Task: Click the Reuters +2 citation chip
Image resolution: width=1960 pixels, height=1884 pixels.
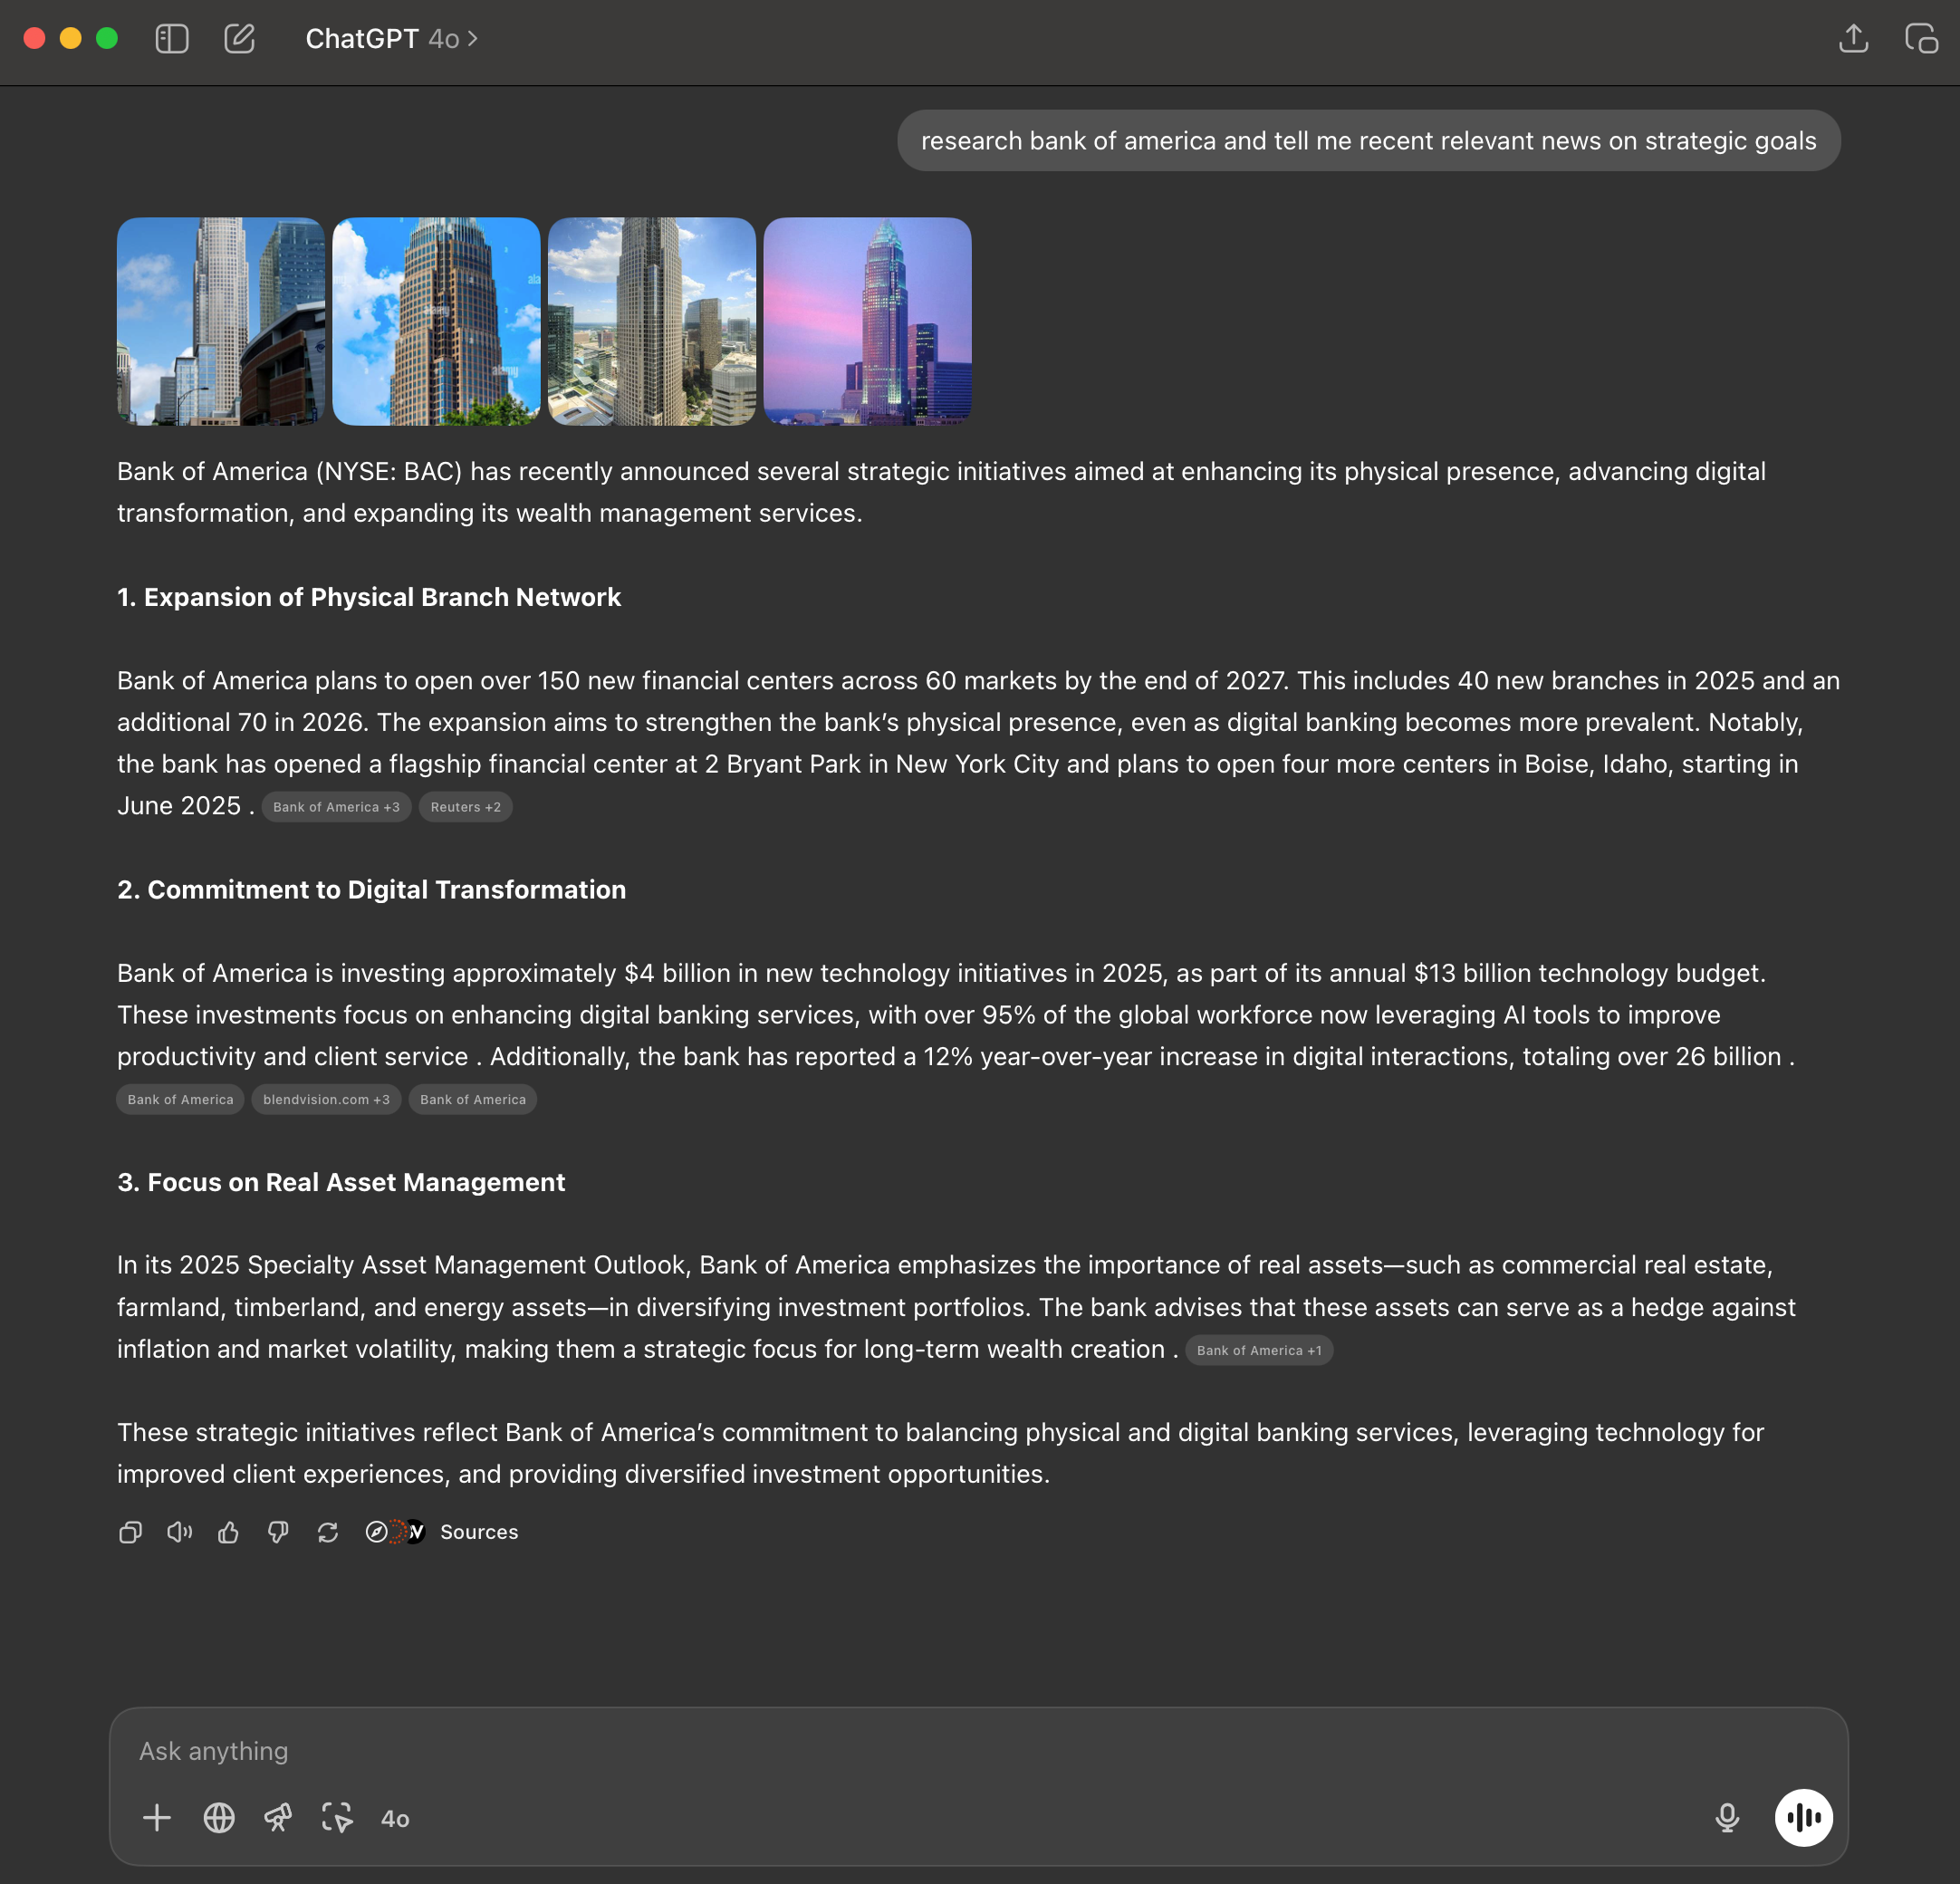Action: click(466, 807)
